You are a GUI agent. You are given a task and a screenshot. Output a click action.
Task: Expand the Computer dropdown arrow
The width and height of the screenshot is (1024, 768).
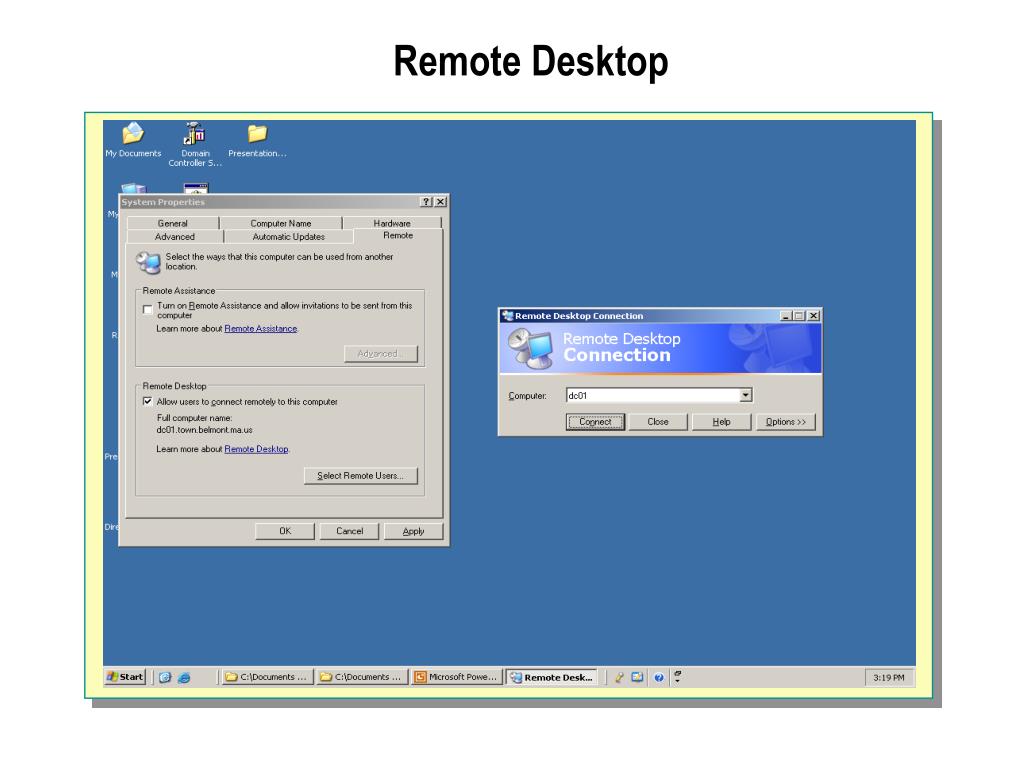(x=745, y=396)
